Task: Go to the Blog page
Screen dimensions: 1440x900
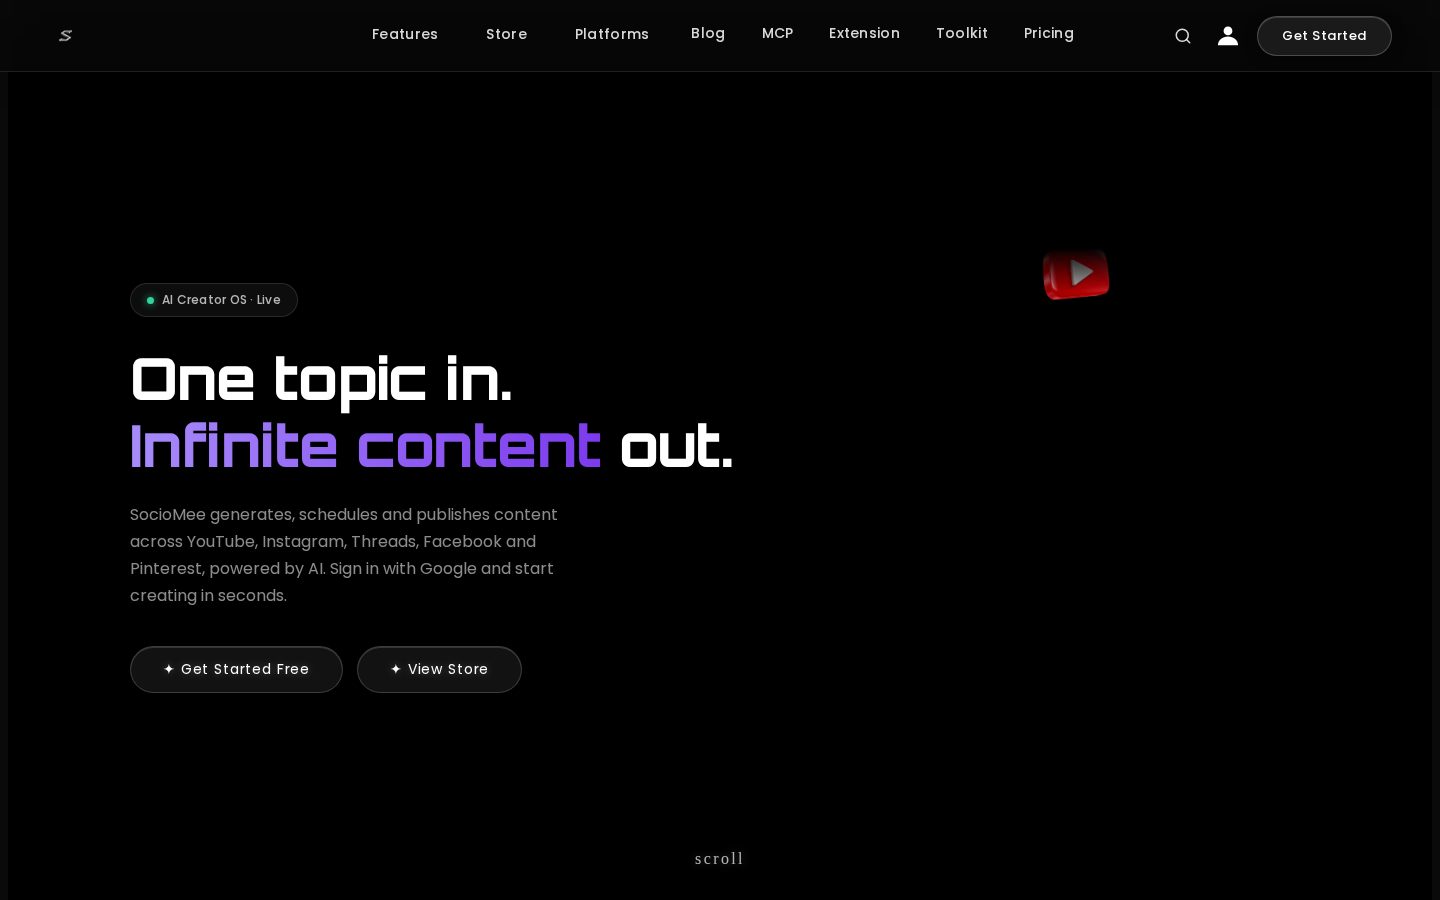Action: coord(708,33)
